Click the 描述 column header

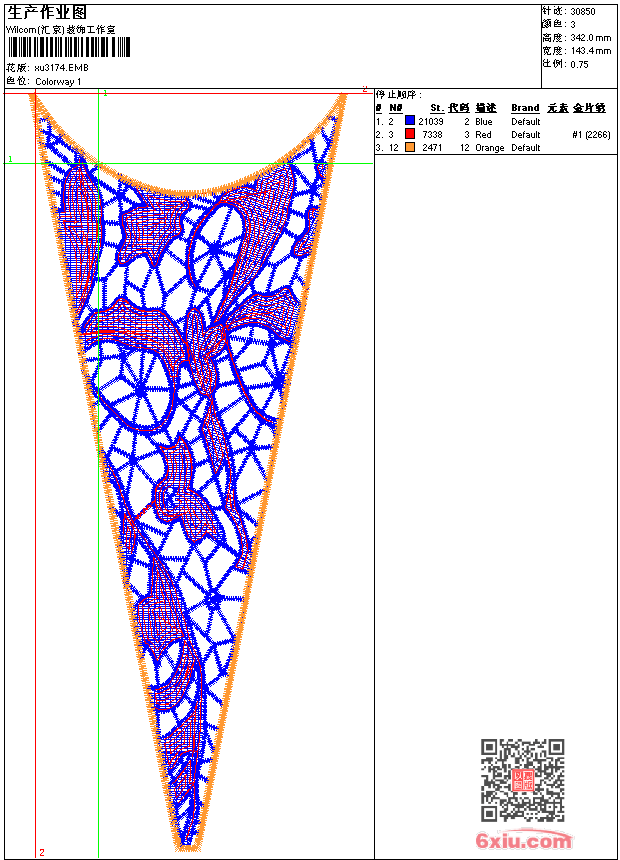(486, 108)
